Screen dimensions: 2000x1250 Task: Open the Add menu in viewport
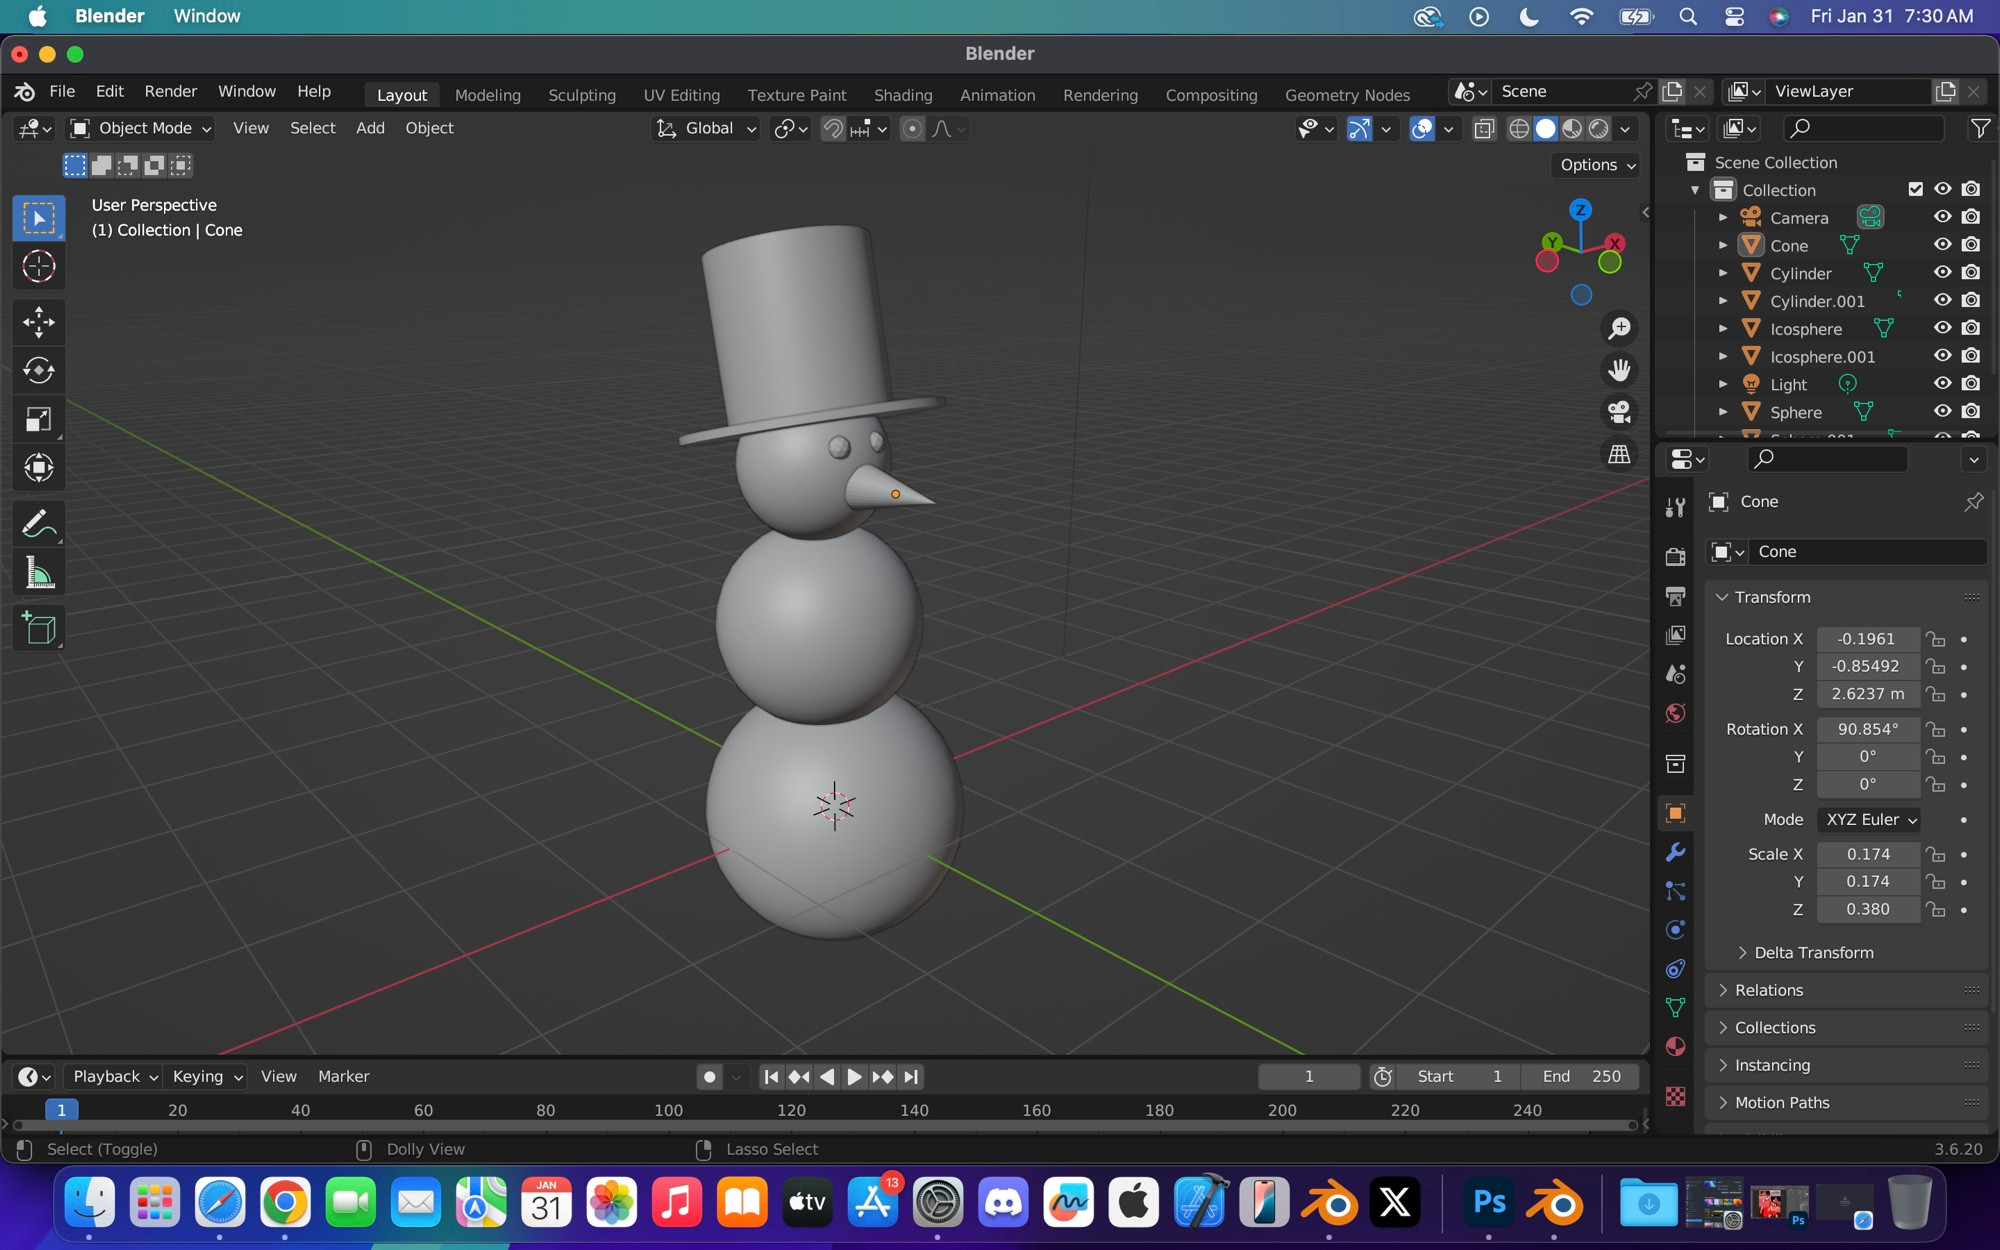click(x=370, y=128)
